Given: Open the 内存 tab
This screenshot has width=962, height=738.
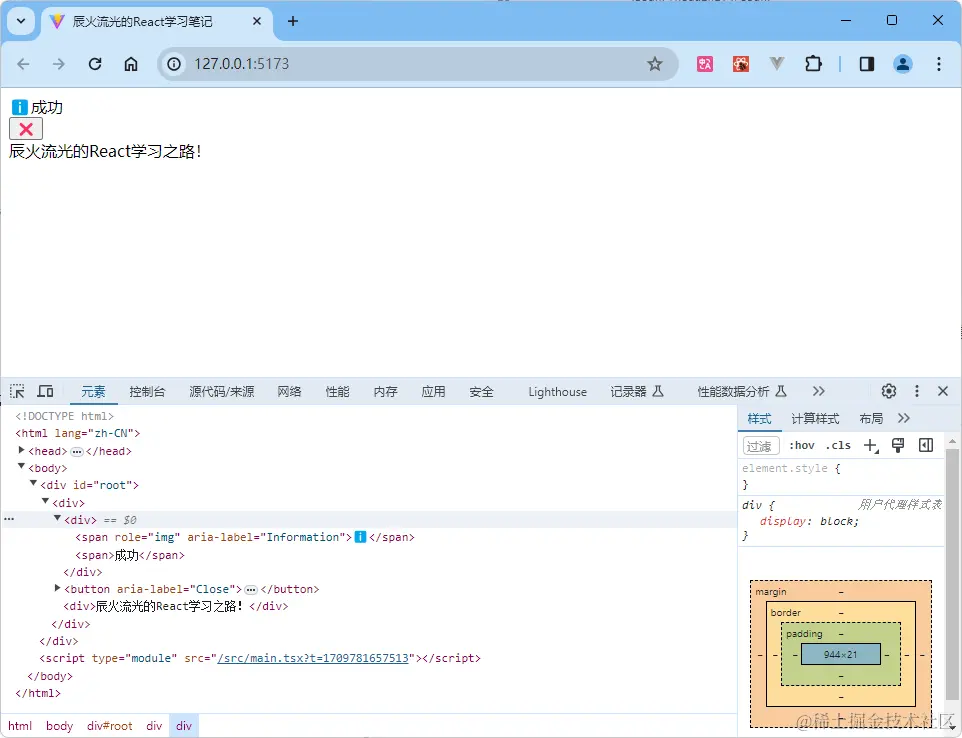Looking at the screenshot, I should 385,391.
